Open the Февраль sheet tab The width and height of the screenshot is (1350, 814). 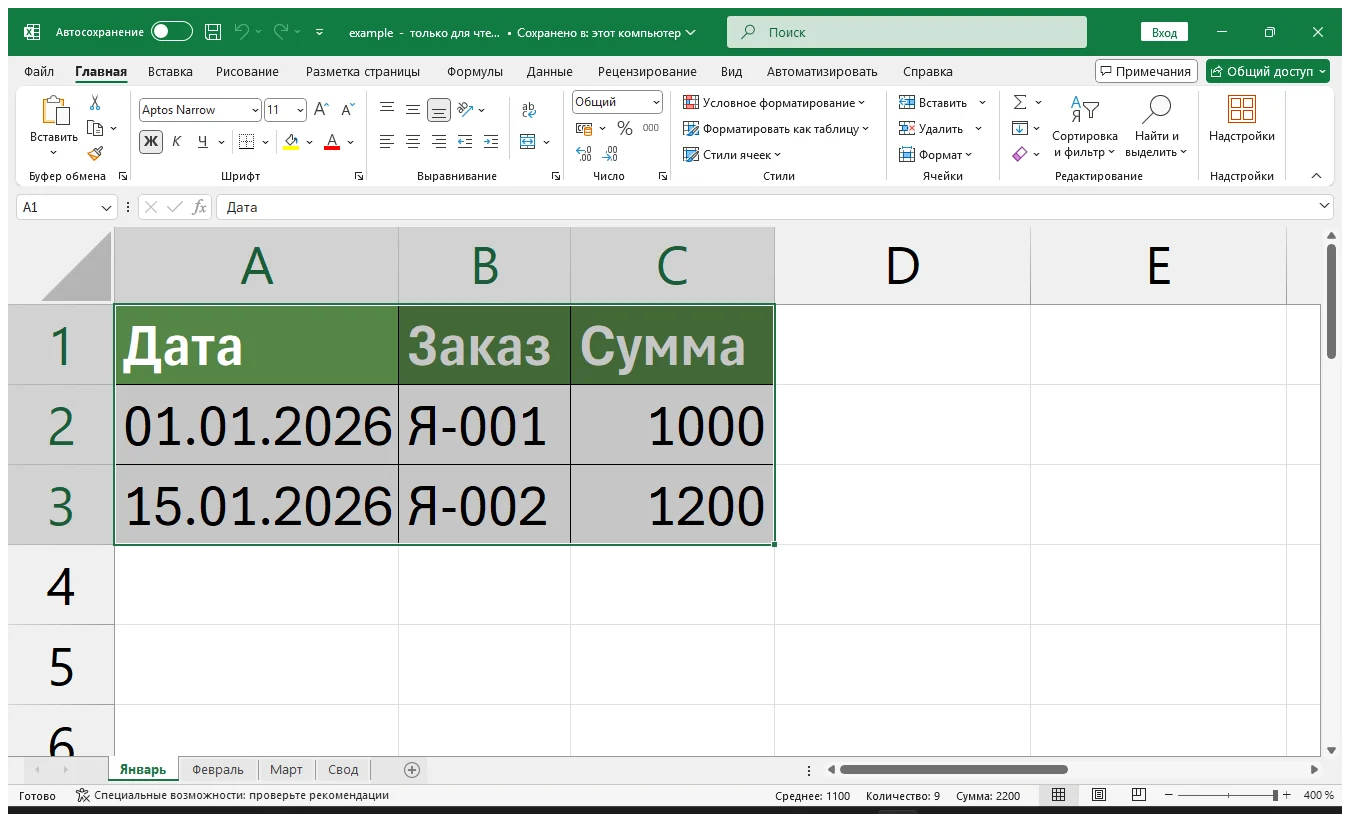218,769
